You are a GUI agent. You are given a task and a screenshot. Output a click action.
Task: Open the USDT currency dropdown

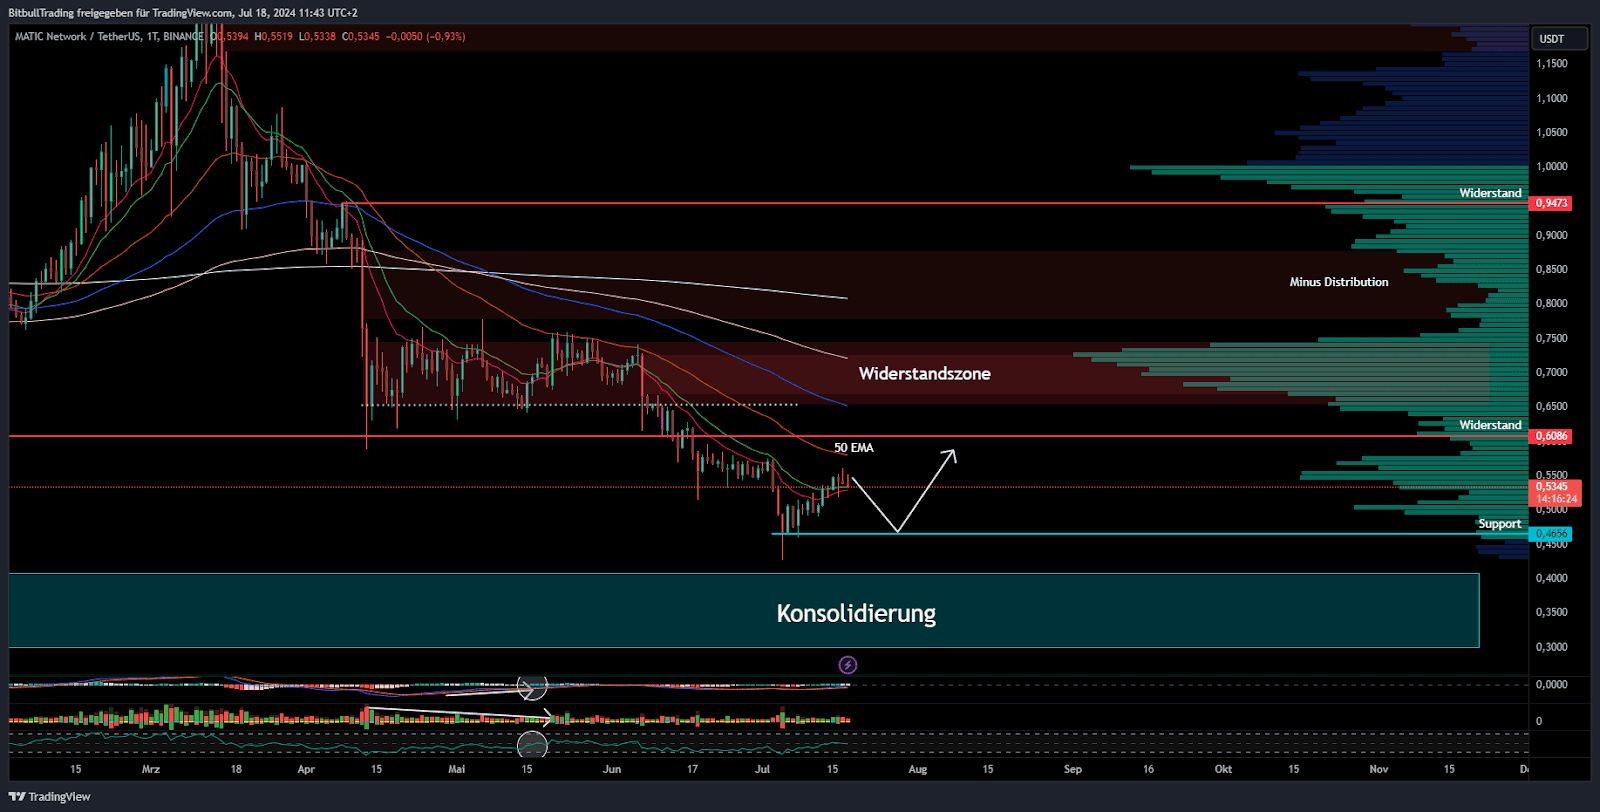(1559, 39)
